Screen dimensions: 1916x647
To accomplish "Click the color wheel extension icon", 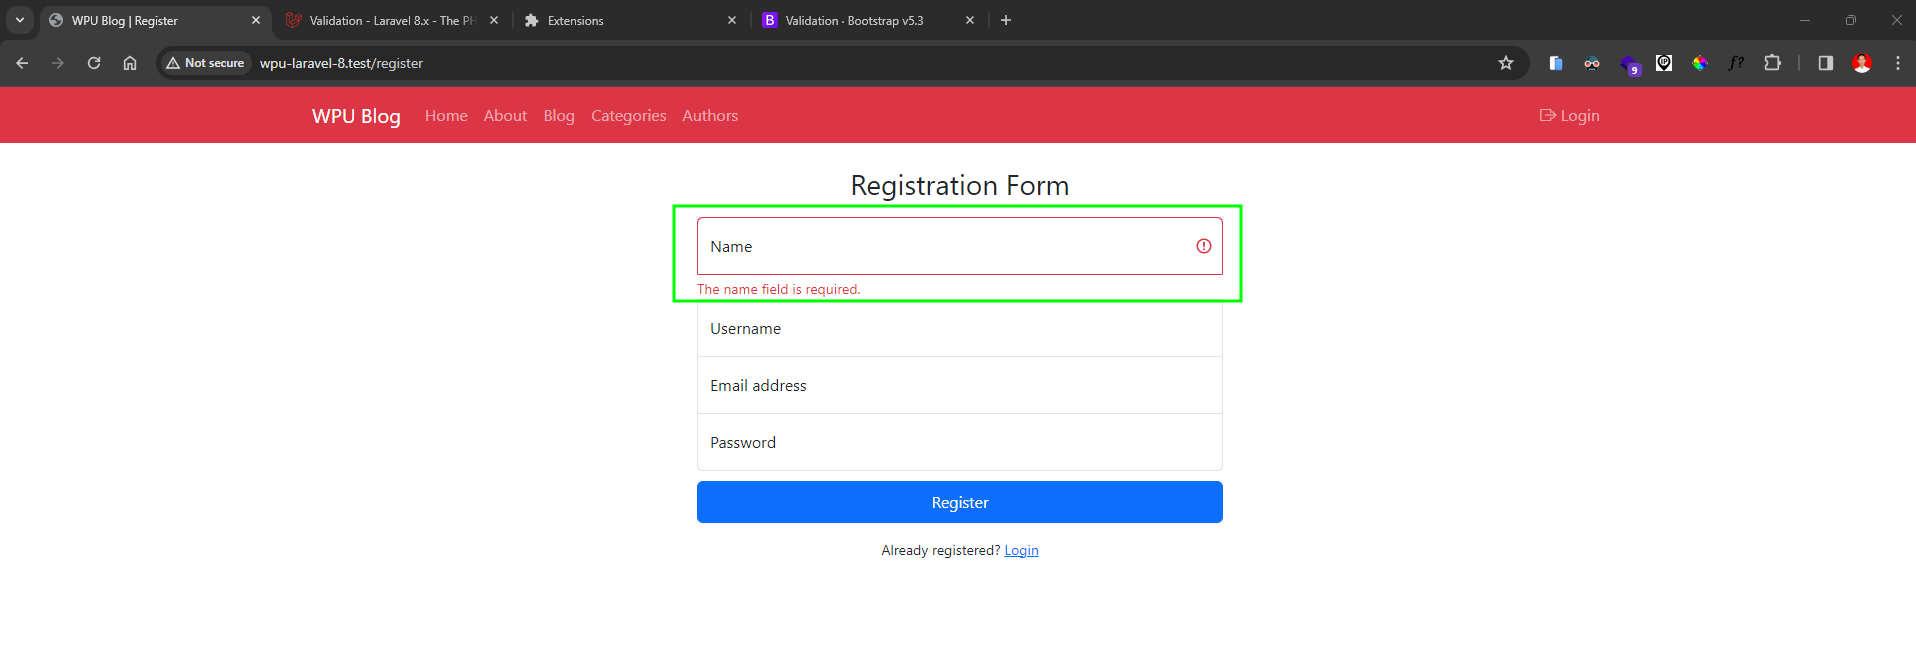I will 1700,63.
